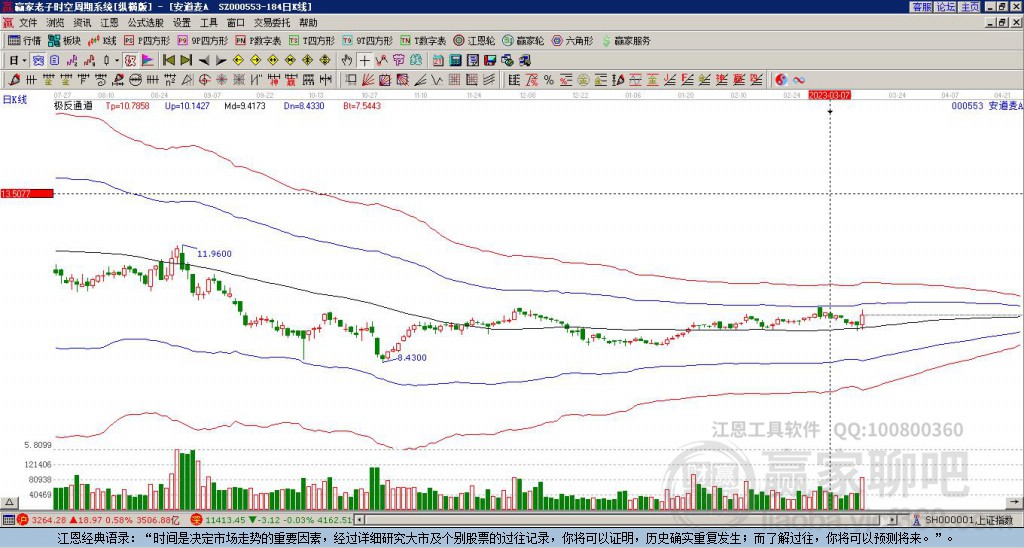Expand the candlestick style dropdown arrow
Screen dimensions: 1024x548
click(117, 60)
